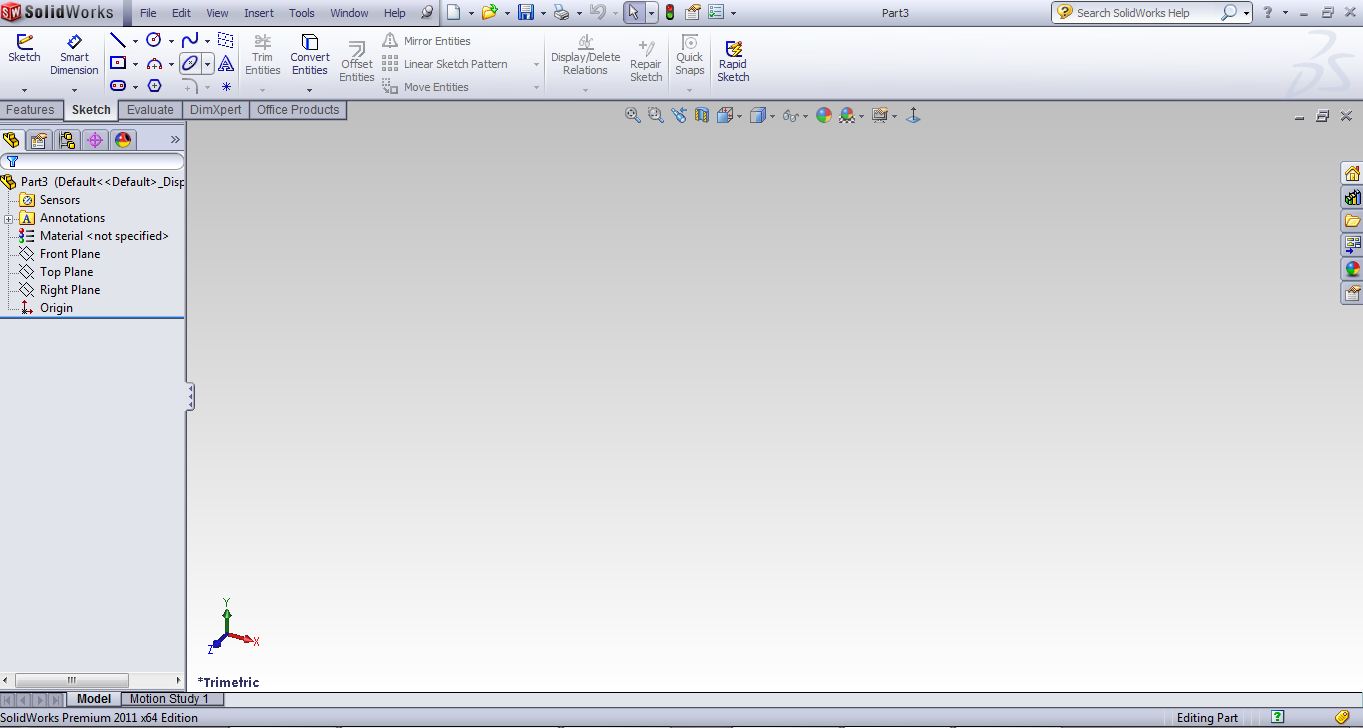This screenshot has width=1363, height=728.
Task: Open the View menu
Action: [x=217, y=13]
